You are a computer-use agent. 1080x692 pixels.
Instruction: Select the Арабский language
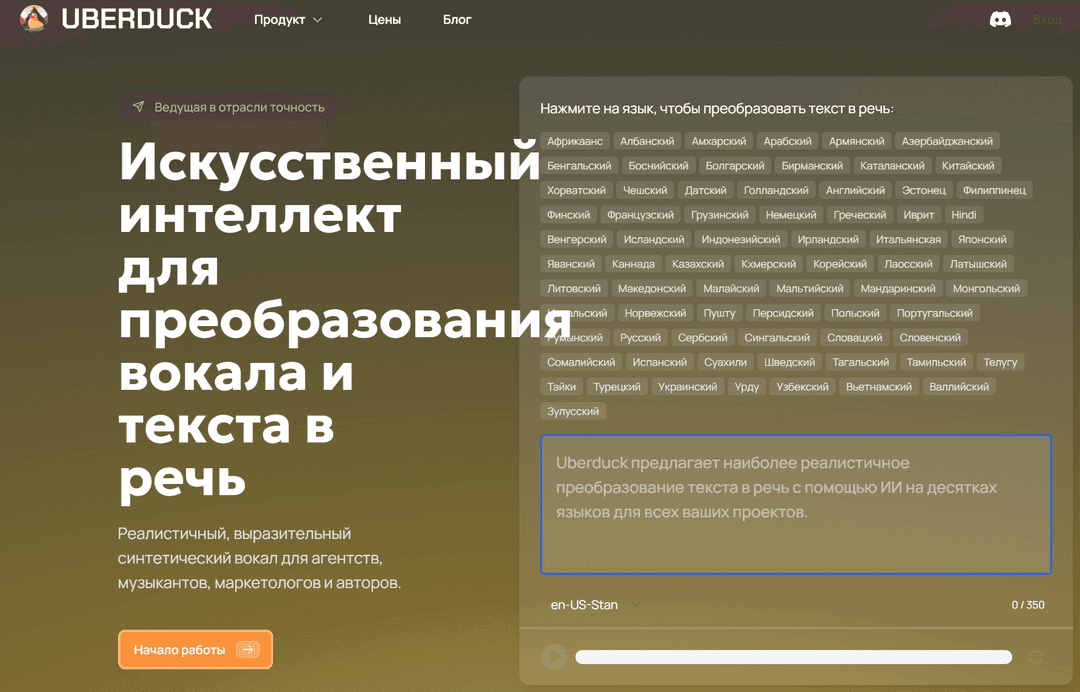tap(787, 141)
